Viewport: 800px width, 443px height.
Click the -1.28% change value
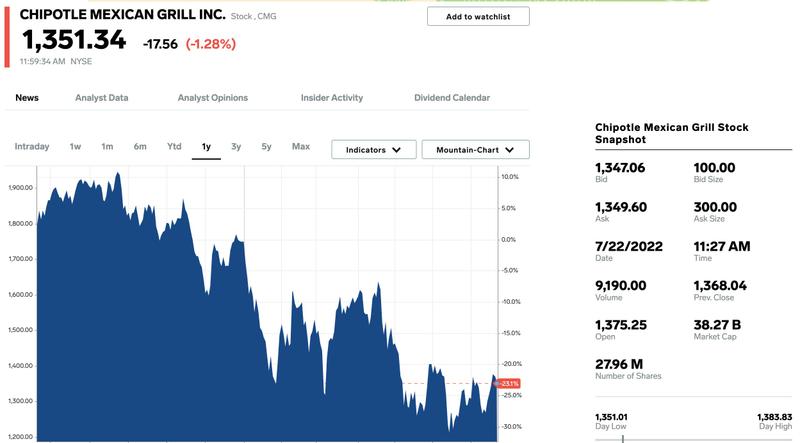point(211,44)
